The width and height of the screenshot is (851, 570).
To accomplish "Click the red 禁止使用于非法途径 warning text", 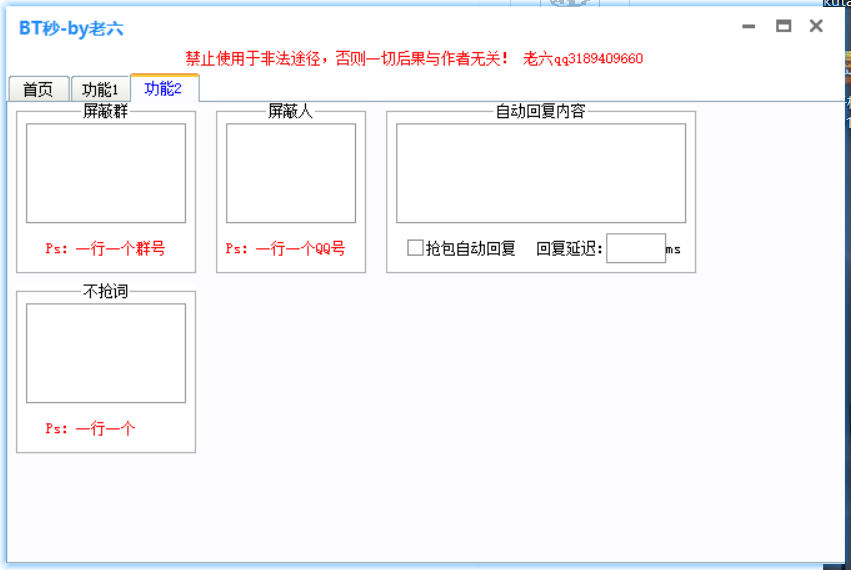I will 347,59.
